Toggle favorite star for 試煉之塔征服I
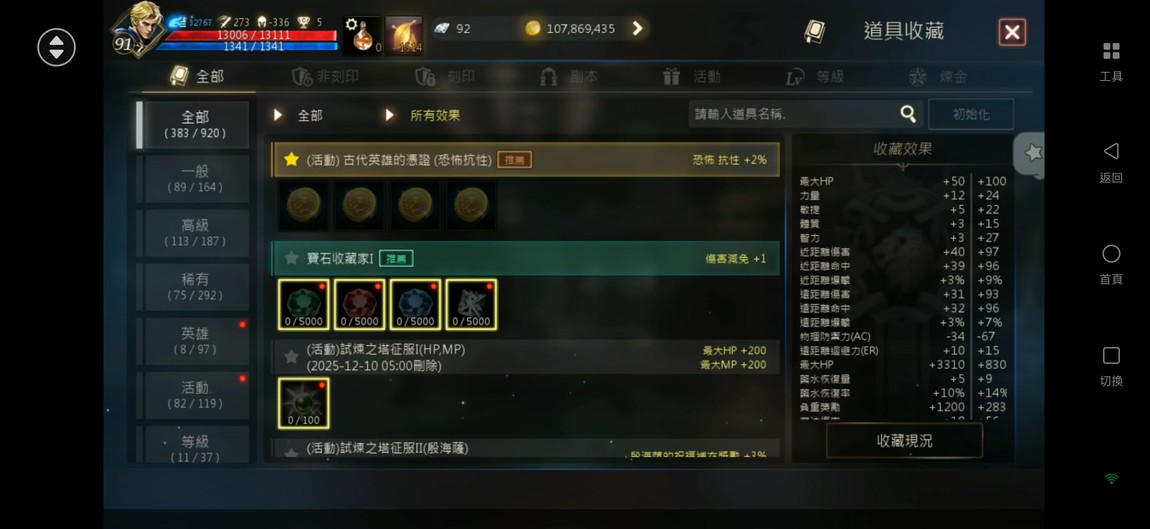Image resolution: width=1150 pixels, height=529 pixels. coord(291,357)
